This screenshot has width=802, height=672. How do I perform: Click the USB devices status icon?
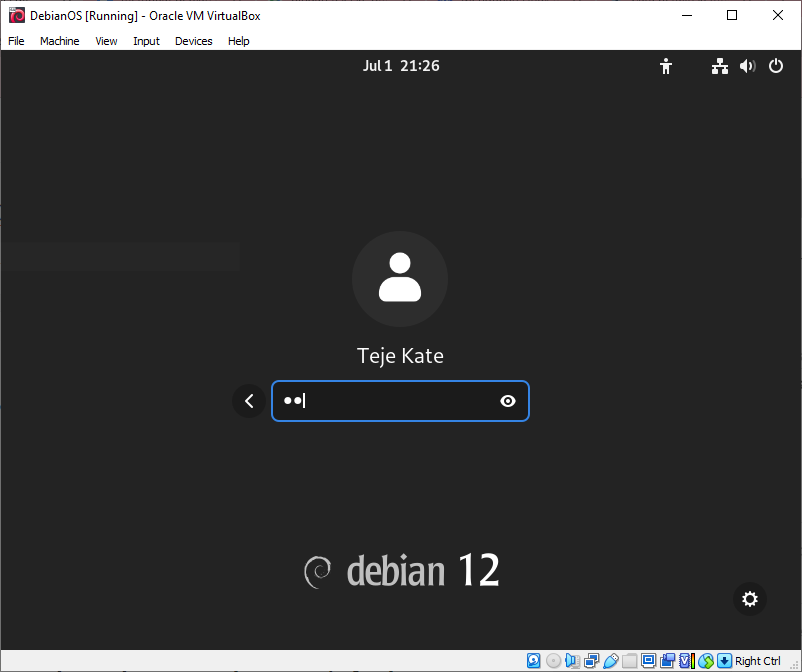coord(610,661)
